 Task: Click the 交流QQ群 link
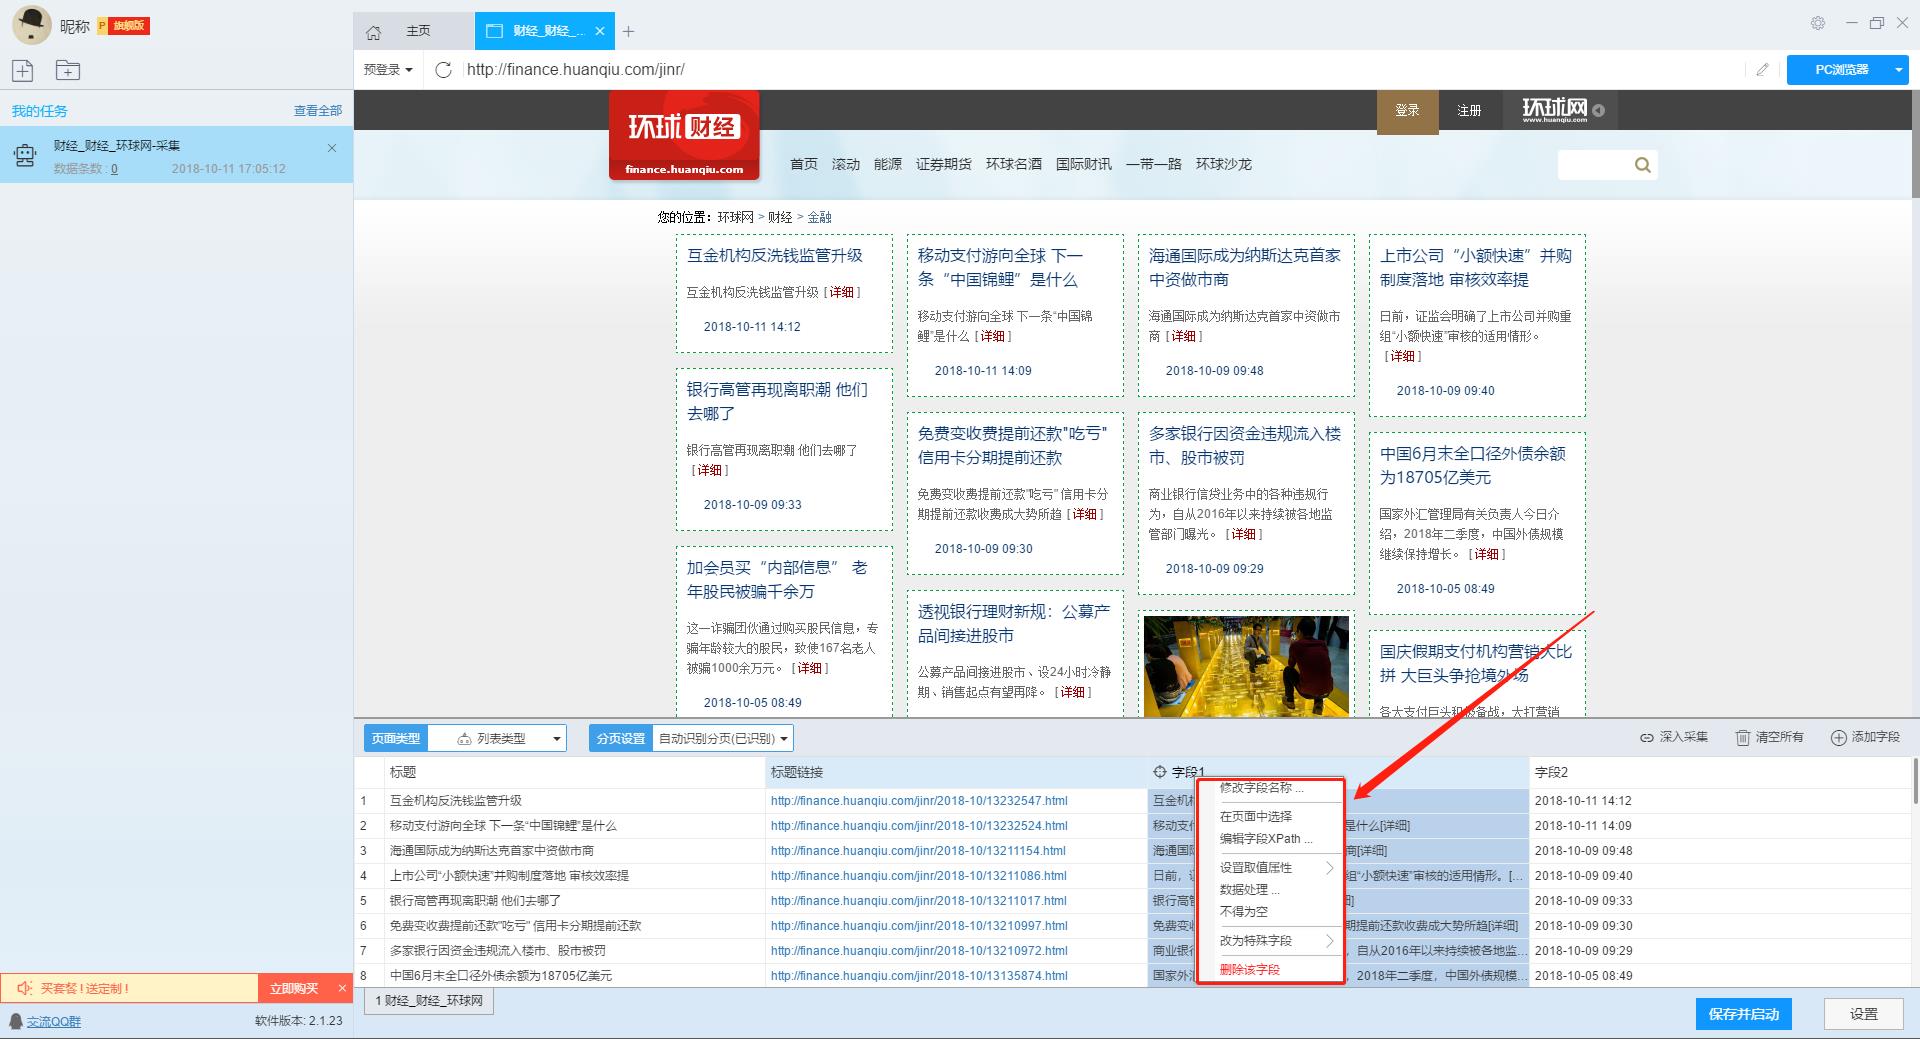pos(54,1021)
